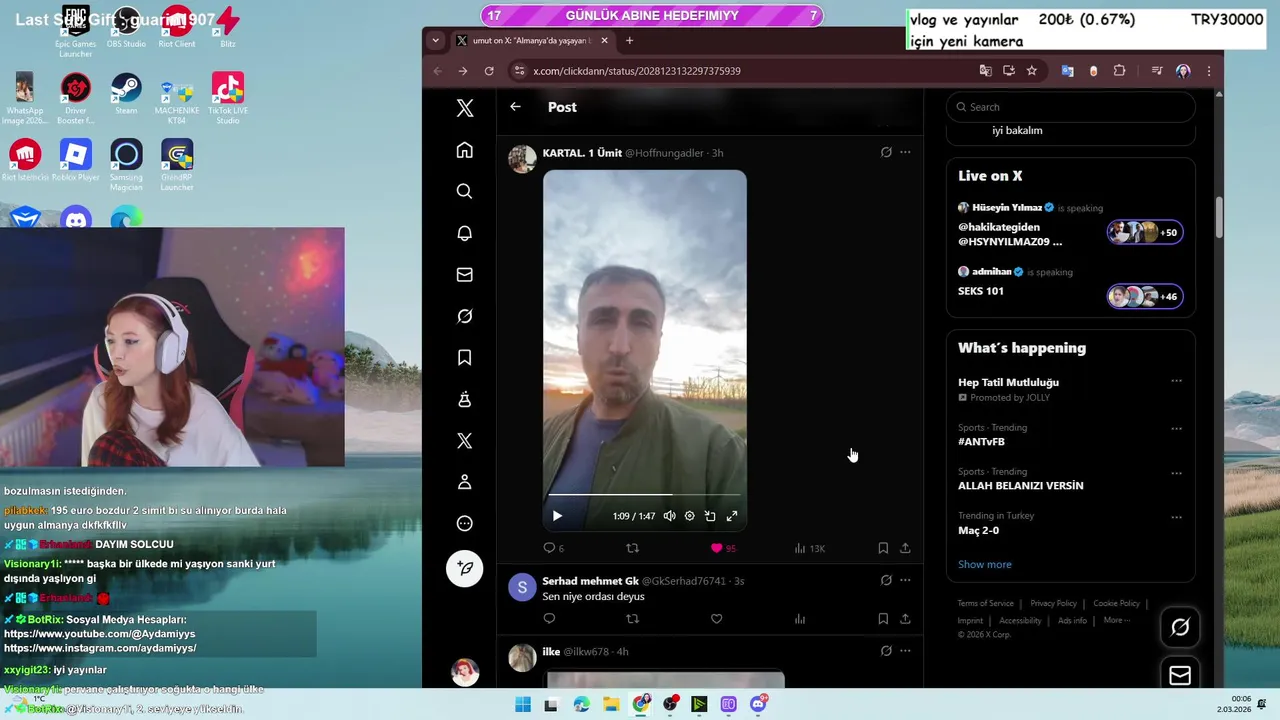The height and width of the screenshot is (720, 1280).
Task: Reply to KARTAL. 1 Ümit's post
Action: tap(549, 548)
